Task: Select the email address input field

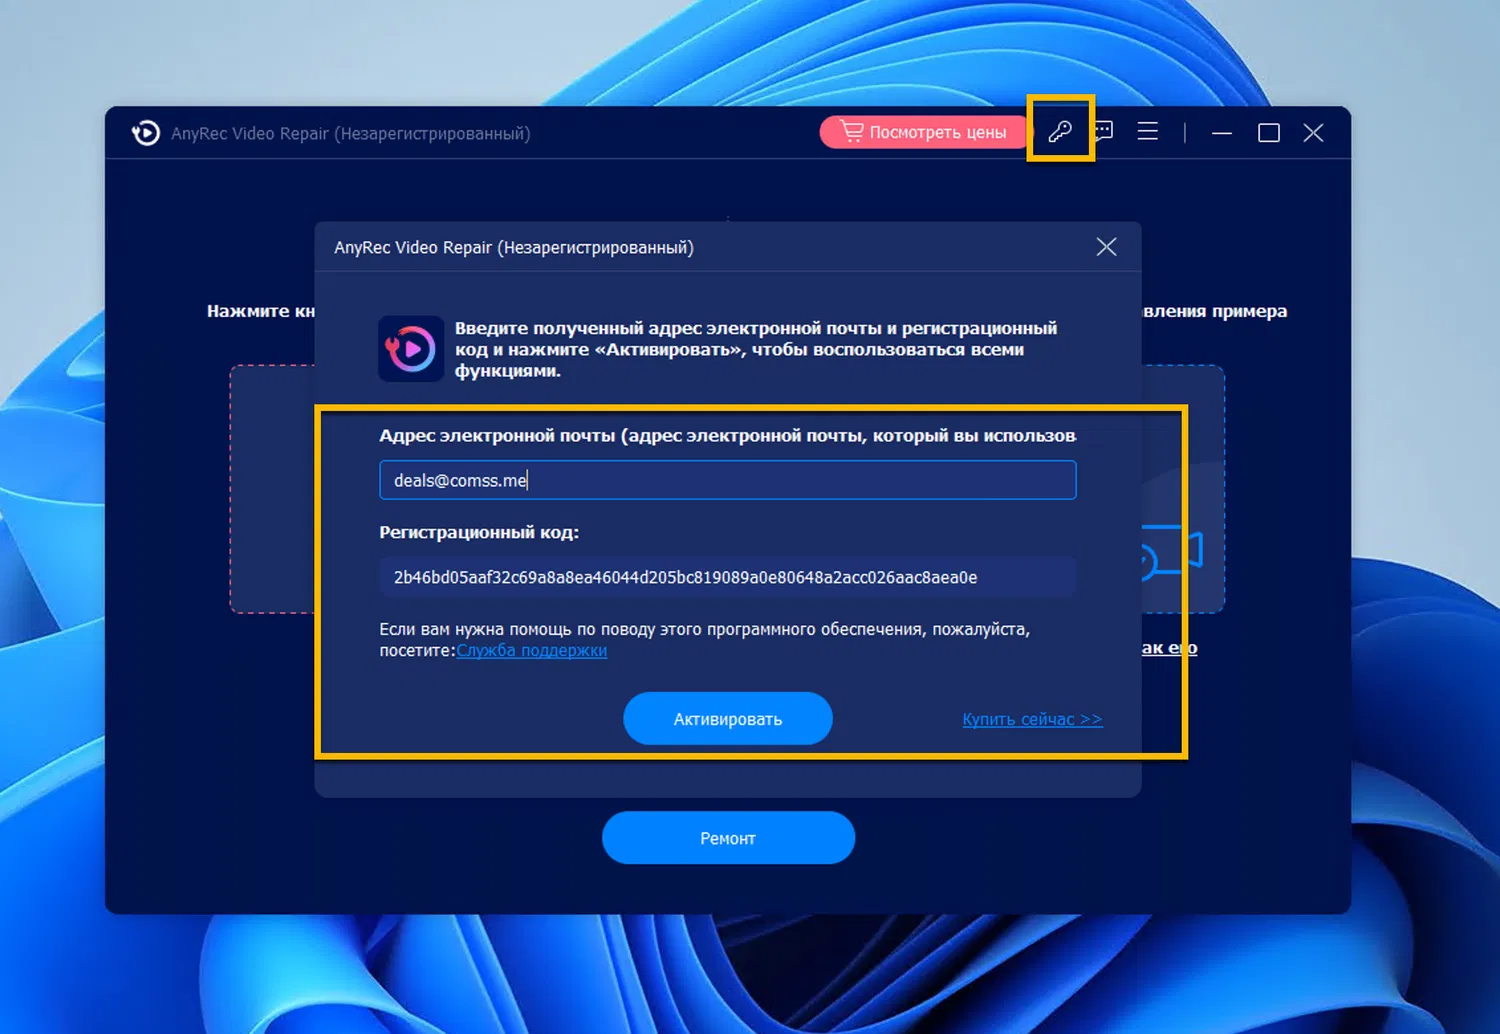Action: pyautogui.click(x=727, y=480)
